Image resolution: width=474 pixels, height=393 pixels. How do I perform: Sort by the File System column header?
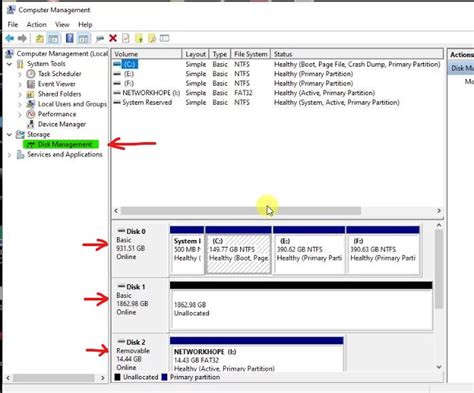pos(250,54)
